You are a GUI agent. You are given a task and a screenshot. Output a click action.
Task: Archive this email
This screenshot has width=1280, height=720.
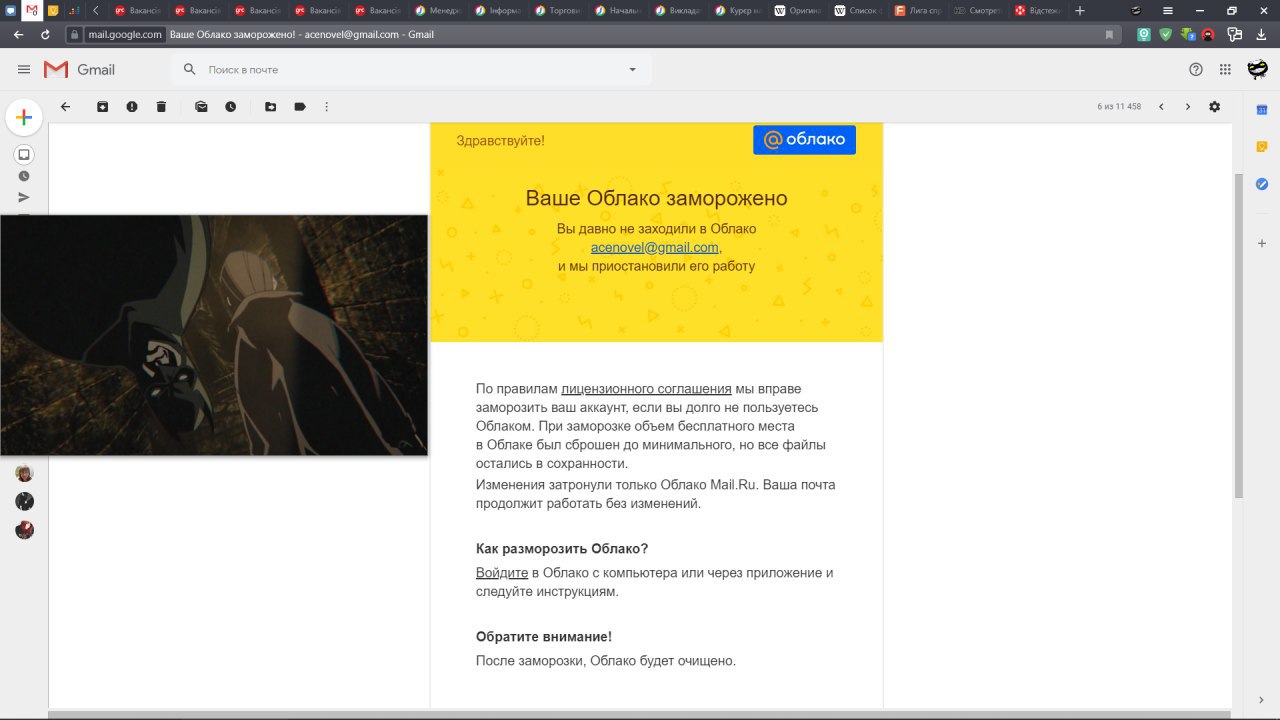tap(102, 106)
